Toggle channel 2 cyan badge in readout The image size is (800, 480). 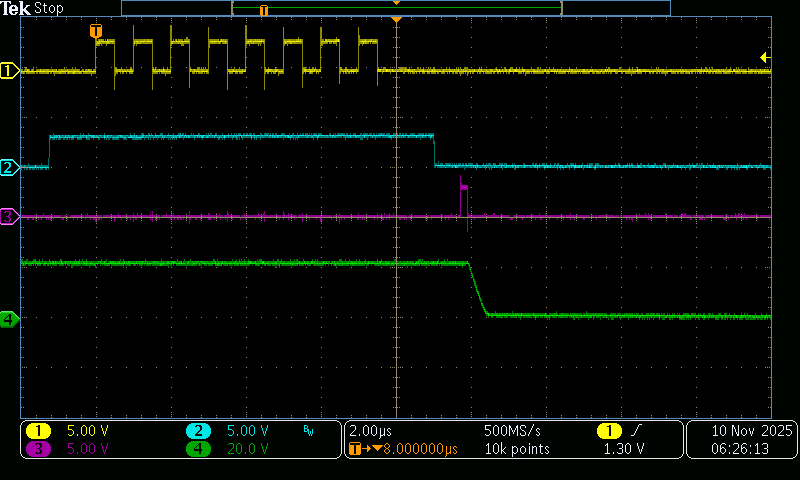click(x=199, y=431)
